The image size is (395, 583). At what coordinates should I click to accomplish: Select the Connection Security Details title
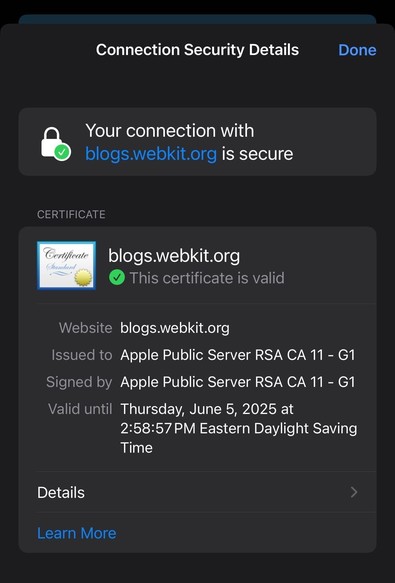[197, 50]
